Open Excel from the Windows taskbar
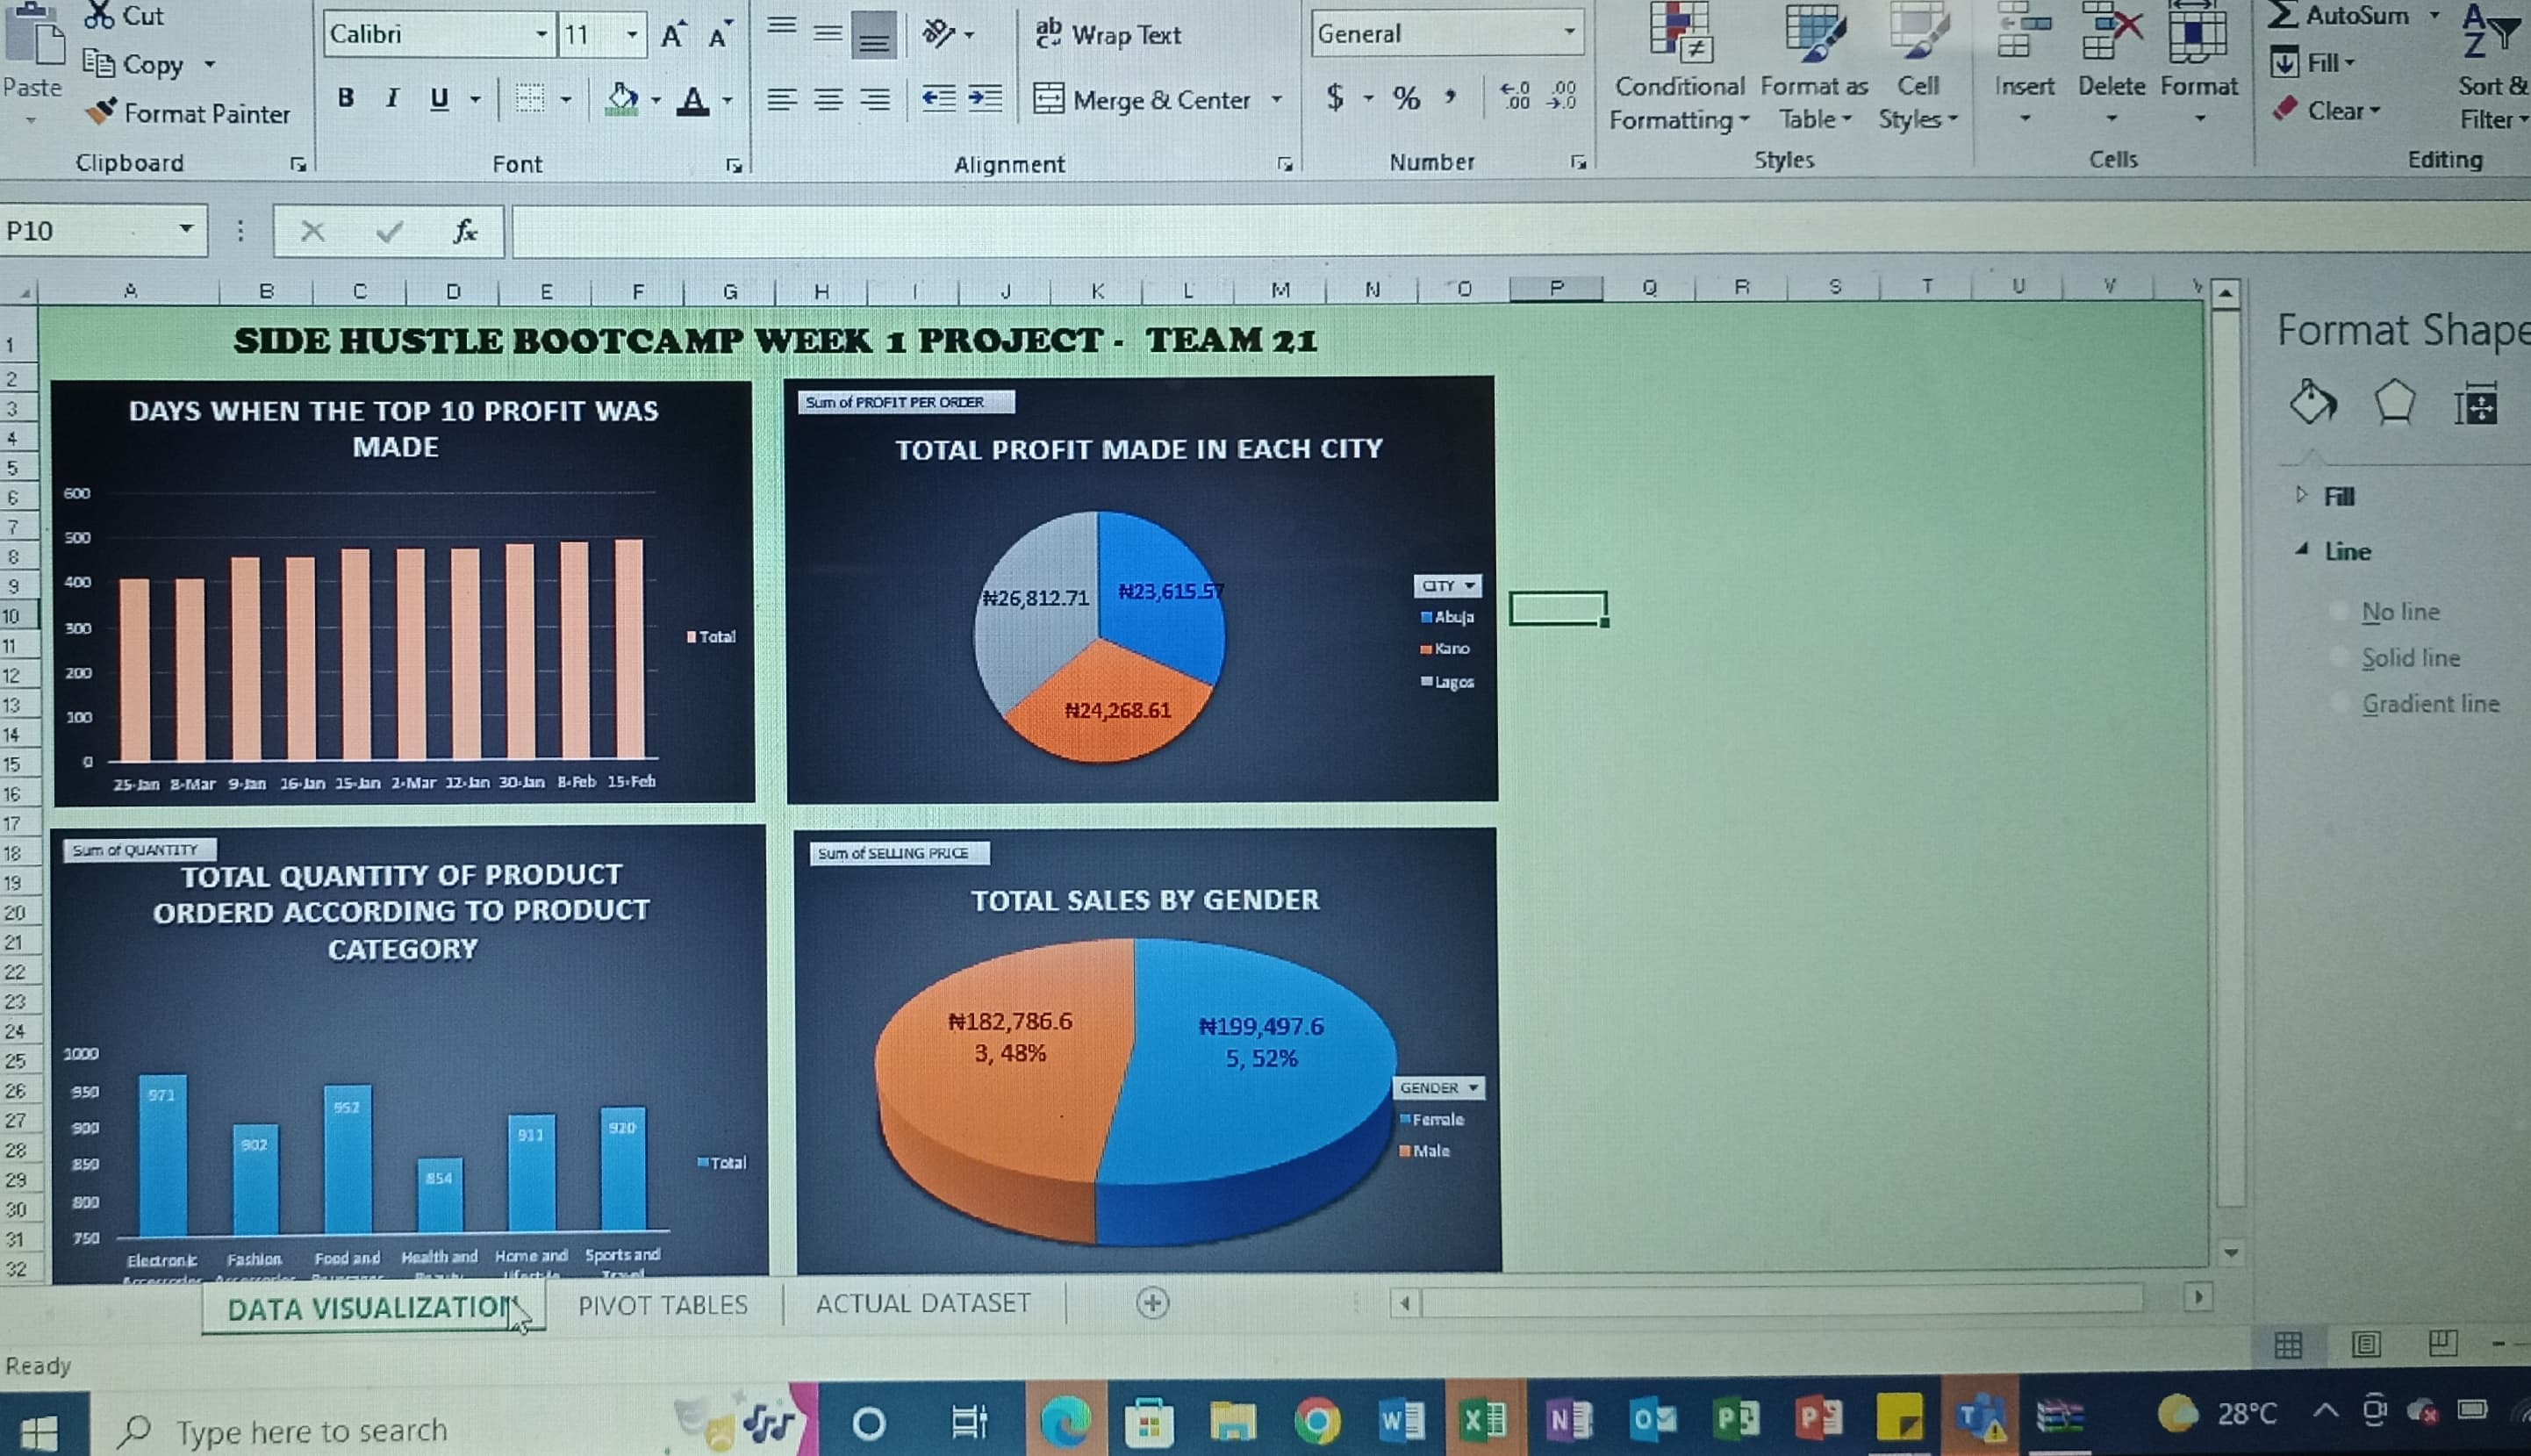The width and height of the screenshot is (2531, 1456). [1483, 1421]
